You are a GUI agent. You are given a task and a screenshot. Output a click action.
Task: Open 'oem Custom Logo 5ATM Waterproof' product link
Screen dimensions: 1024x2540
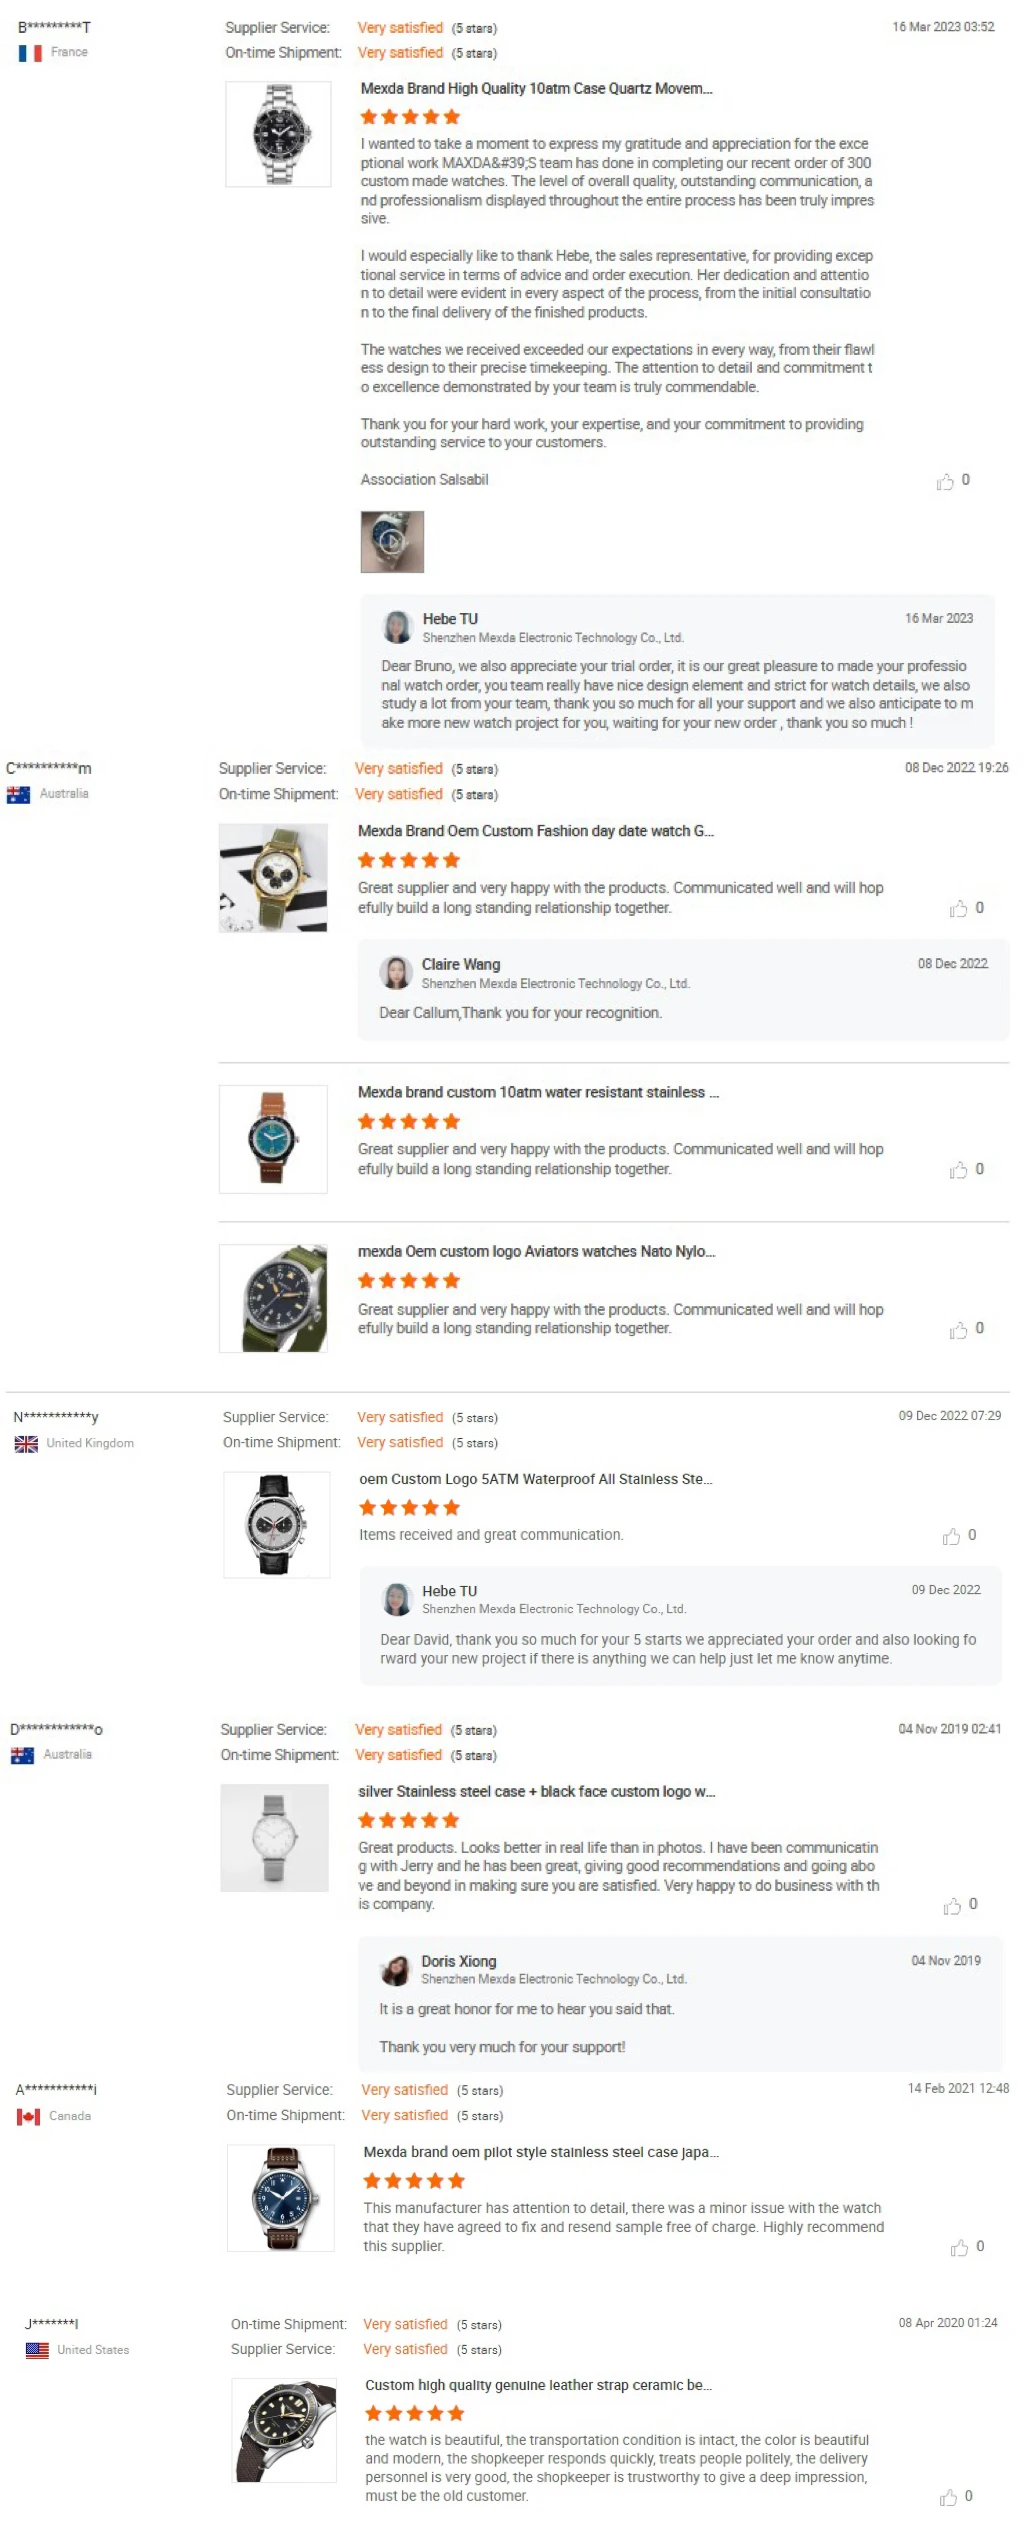pyautogui.click(x=536, y=1479)
